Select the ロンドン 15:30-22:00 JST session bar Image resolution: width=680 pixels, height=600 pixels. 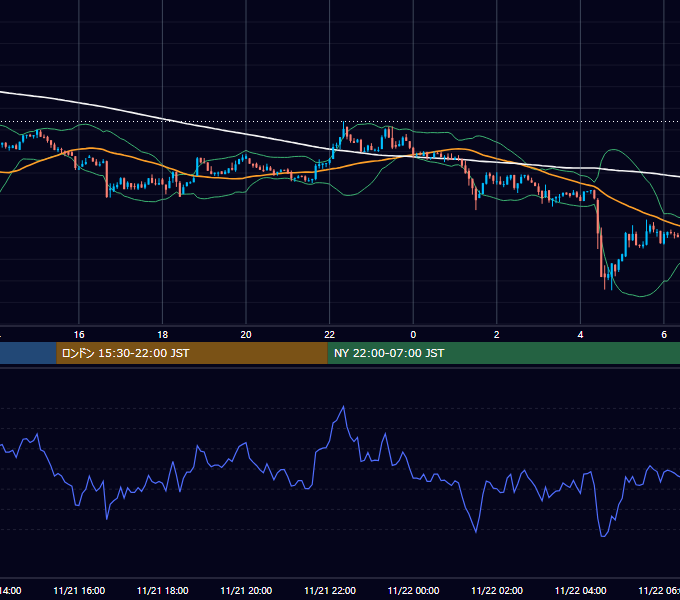192,353
